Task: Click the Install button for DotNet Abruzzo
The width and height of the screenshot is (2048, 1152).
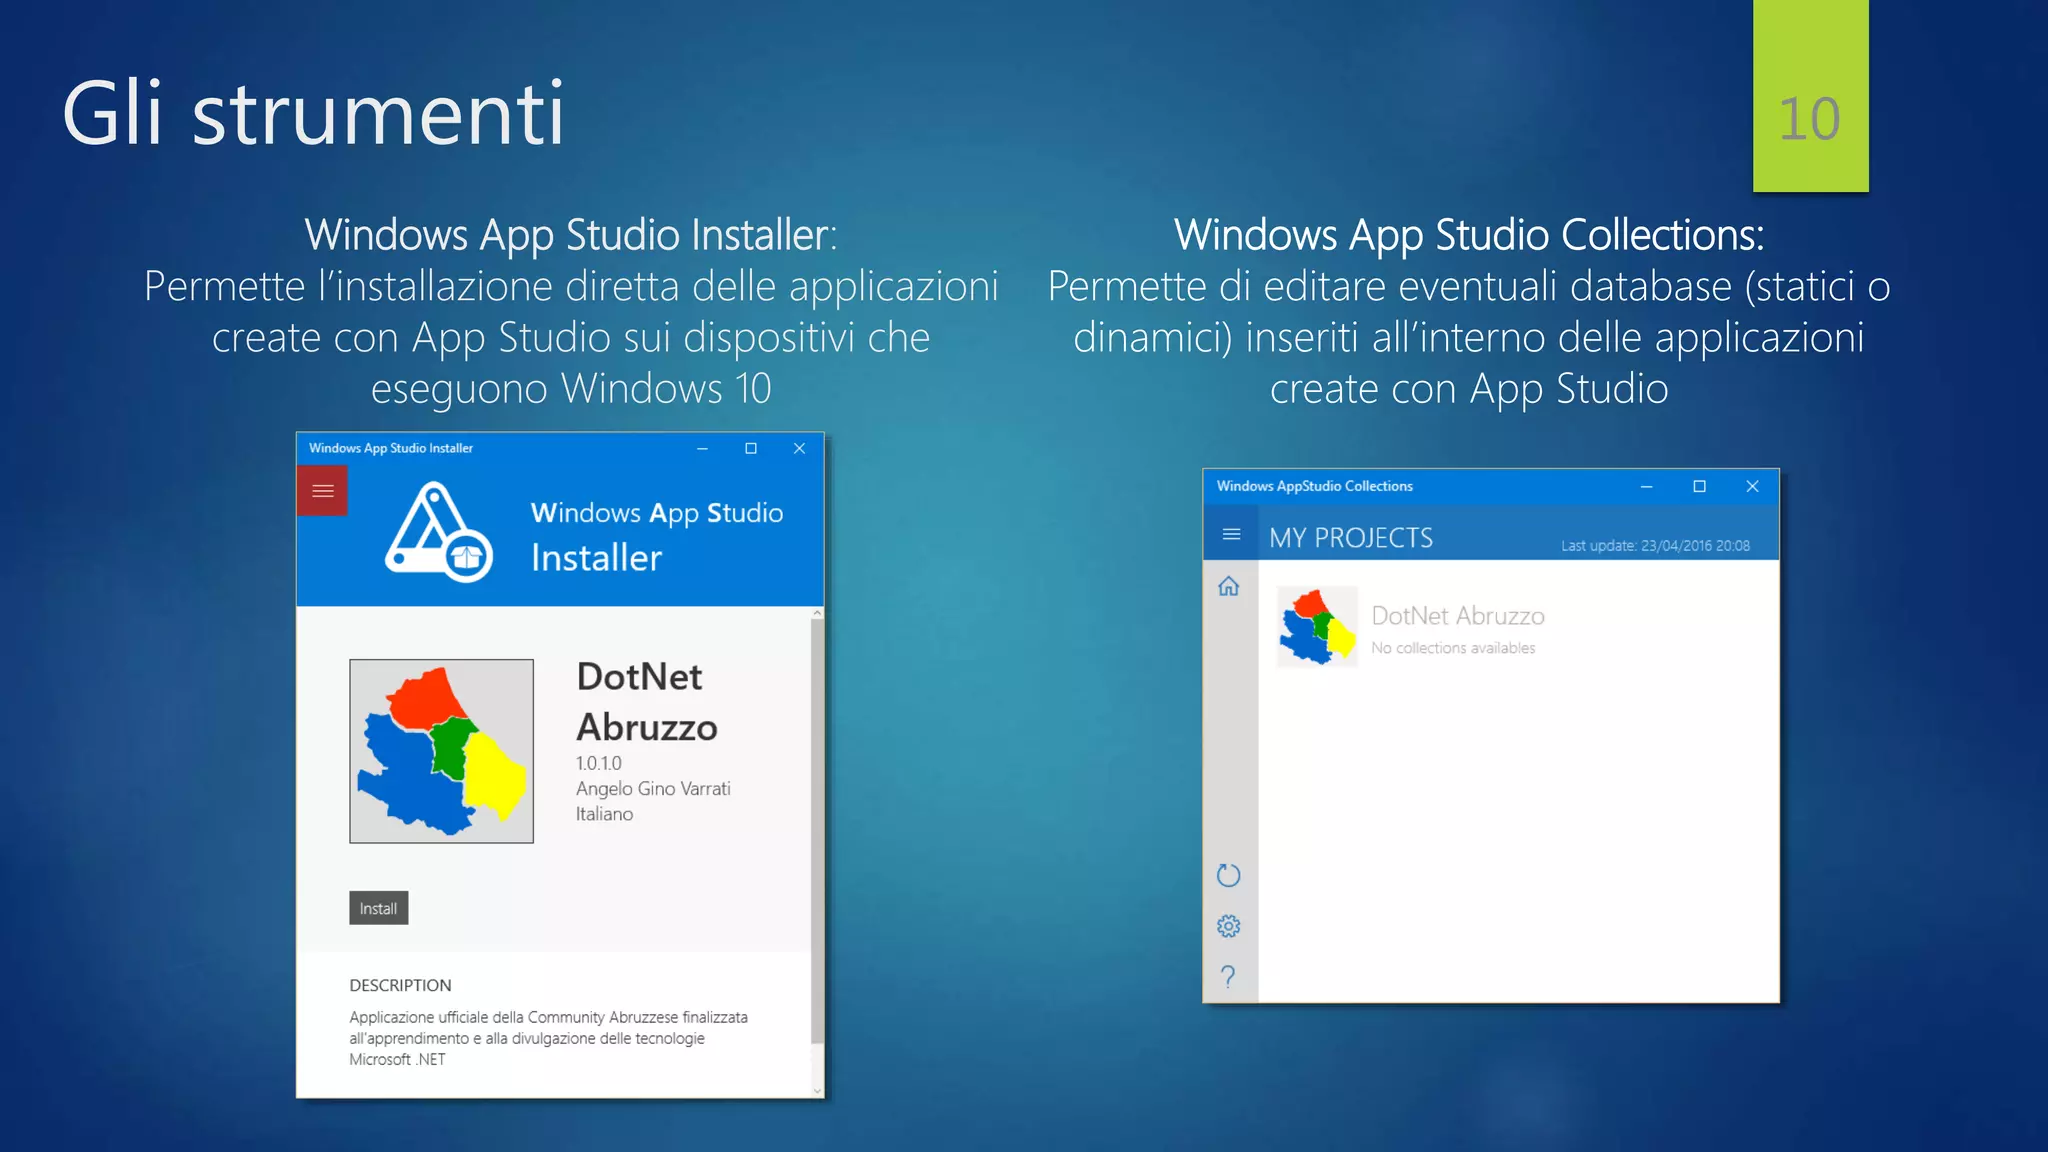Action: pos(378,908)
